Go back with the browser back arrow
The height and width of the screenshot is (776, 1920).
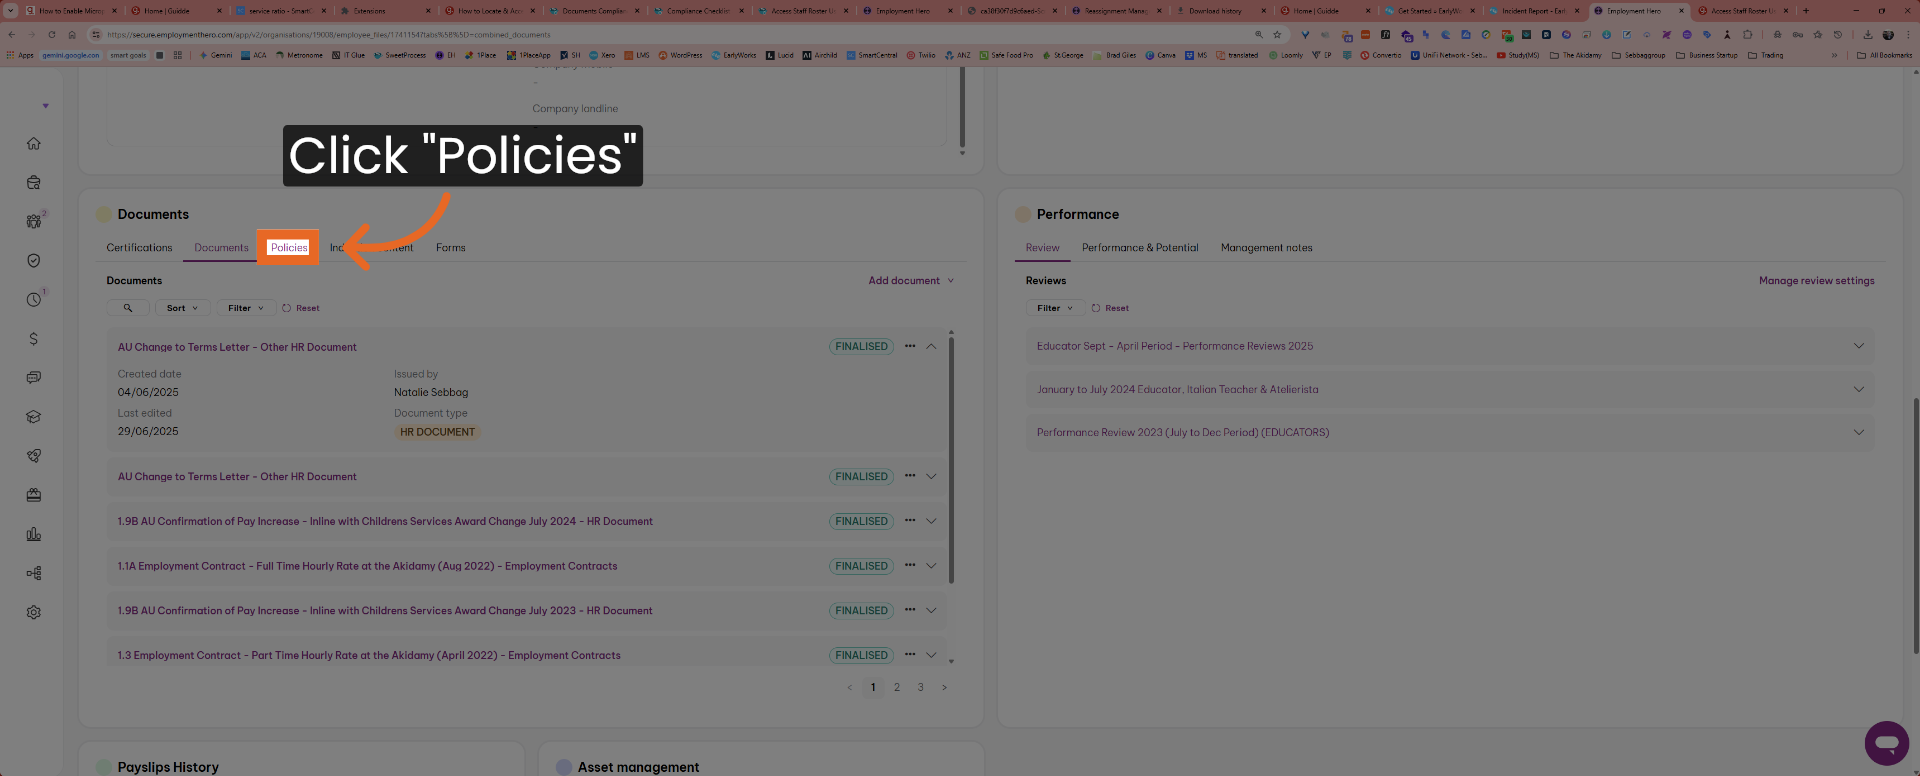click(x=12, y=34)
